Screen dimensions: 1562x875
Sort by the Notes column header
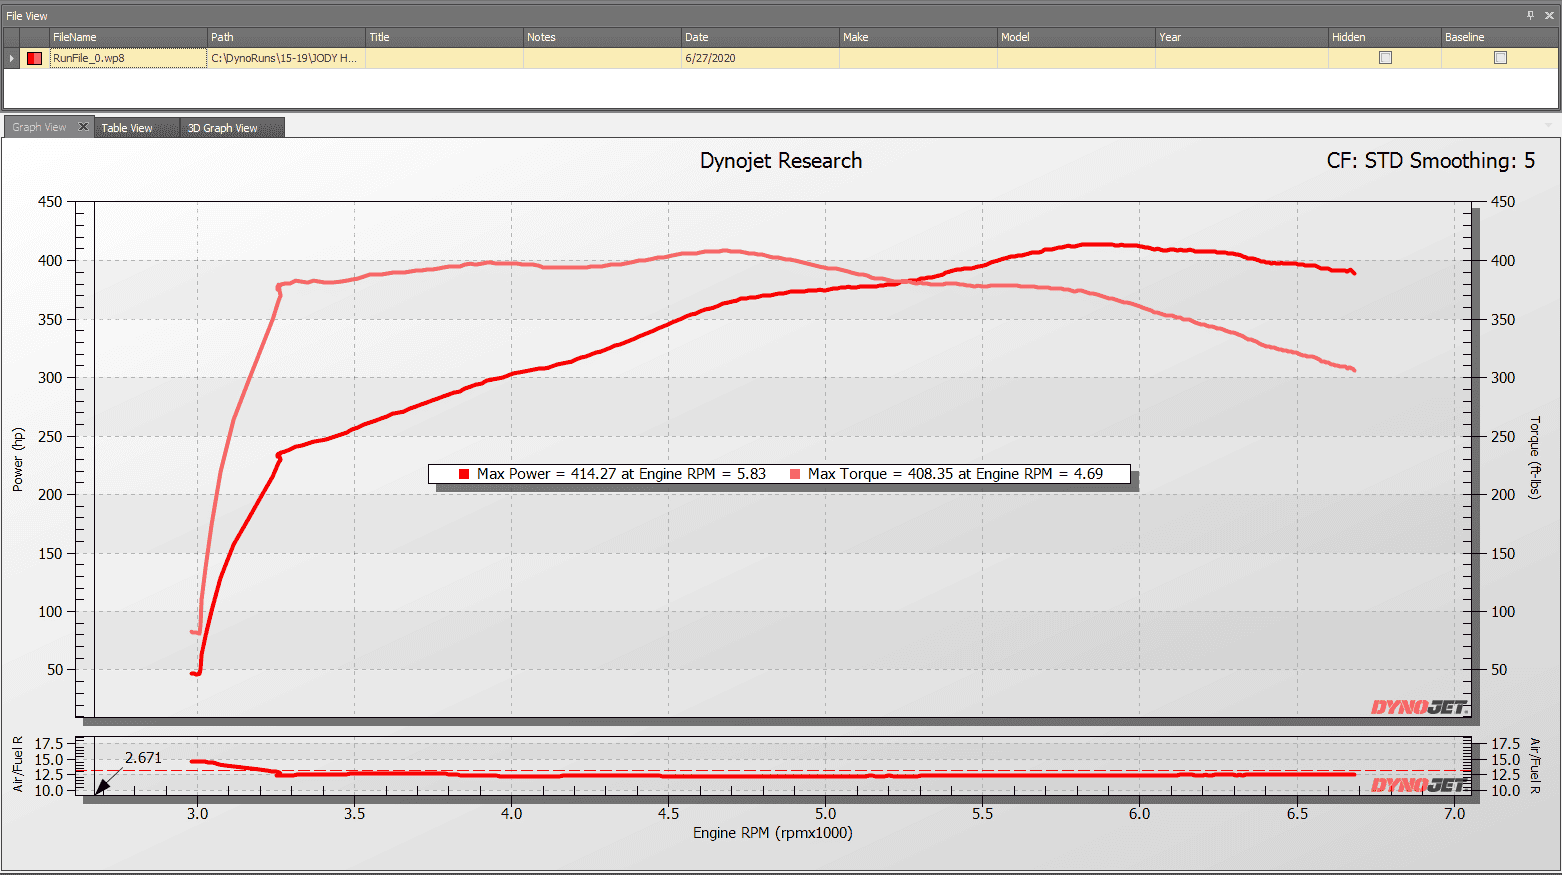point(602,37)
